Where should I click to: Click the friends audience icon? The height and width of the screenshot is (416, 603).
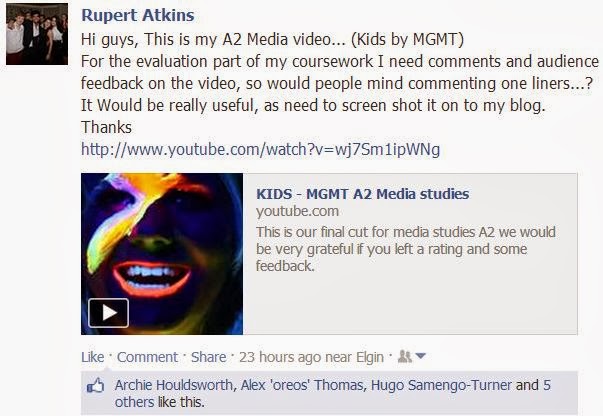[404, 356]
